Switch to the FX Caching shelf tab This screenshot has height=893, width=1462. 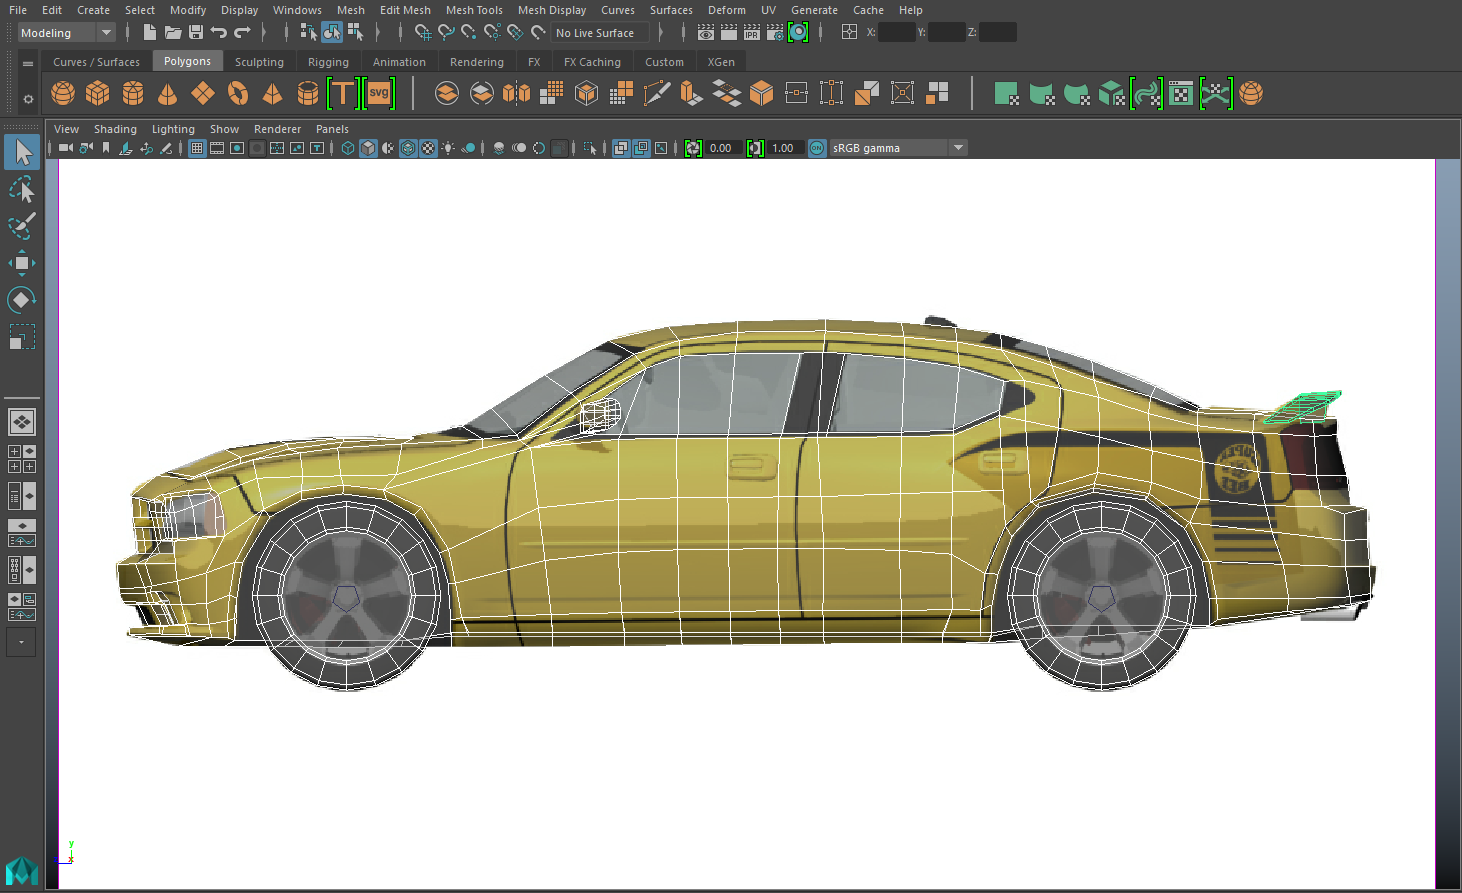[x=592, y=62]
